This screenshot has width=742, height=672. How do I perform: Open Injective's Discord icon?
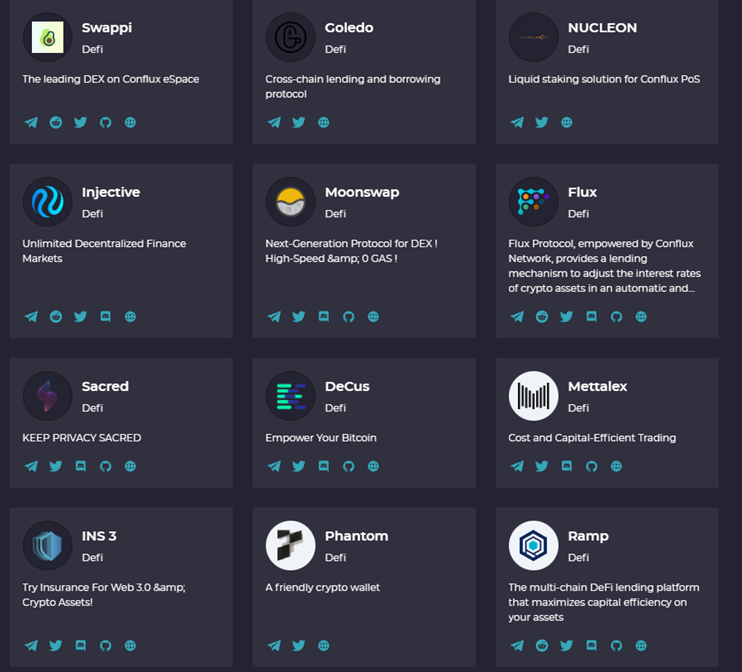tap(106, 317)
